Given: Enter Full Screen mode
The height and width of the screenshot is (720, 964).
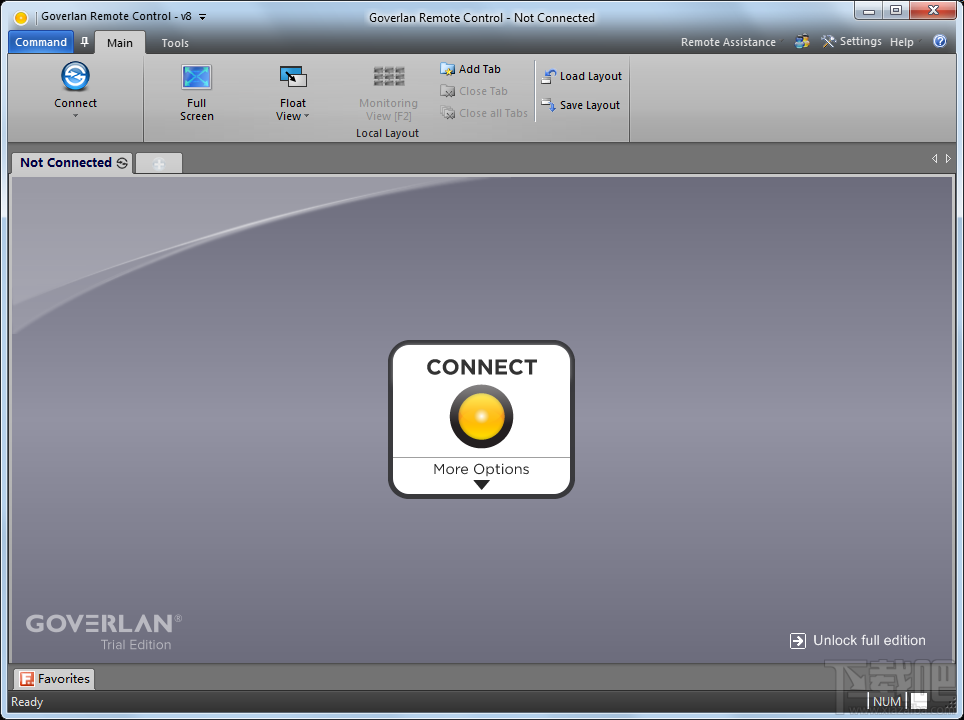Looking at the screenshot, I should (197, 92).
